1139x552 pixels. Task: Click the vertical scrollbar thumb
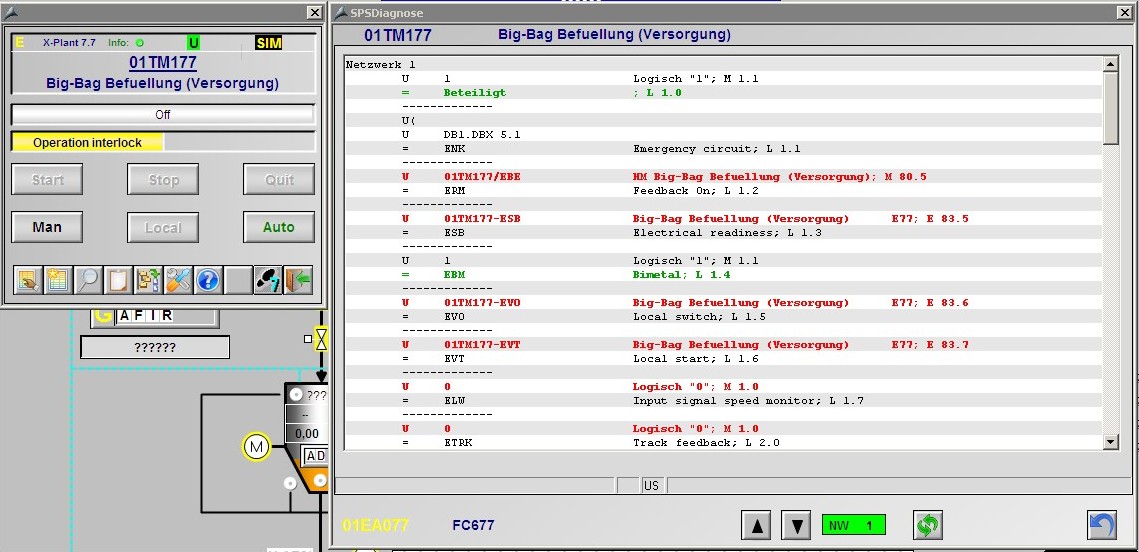click(x=1110, y=108)
